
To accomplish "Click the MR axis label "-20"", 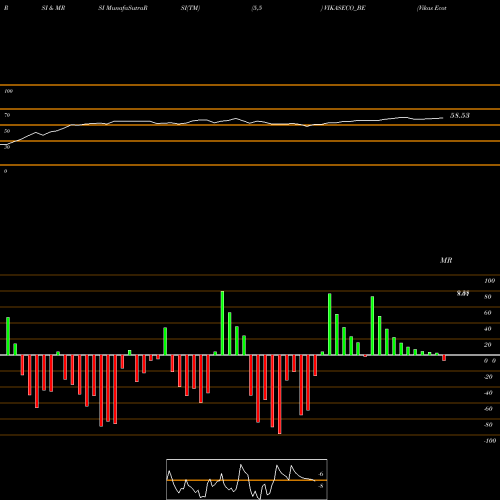I will [x=488, y=377].
